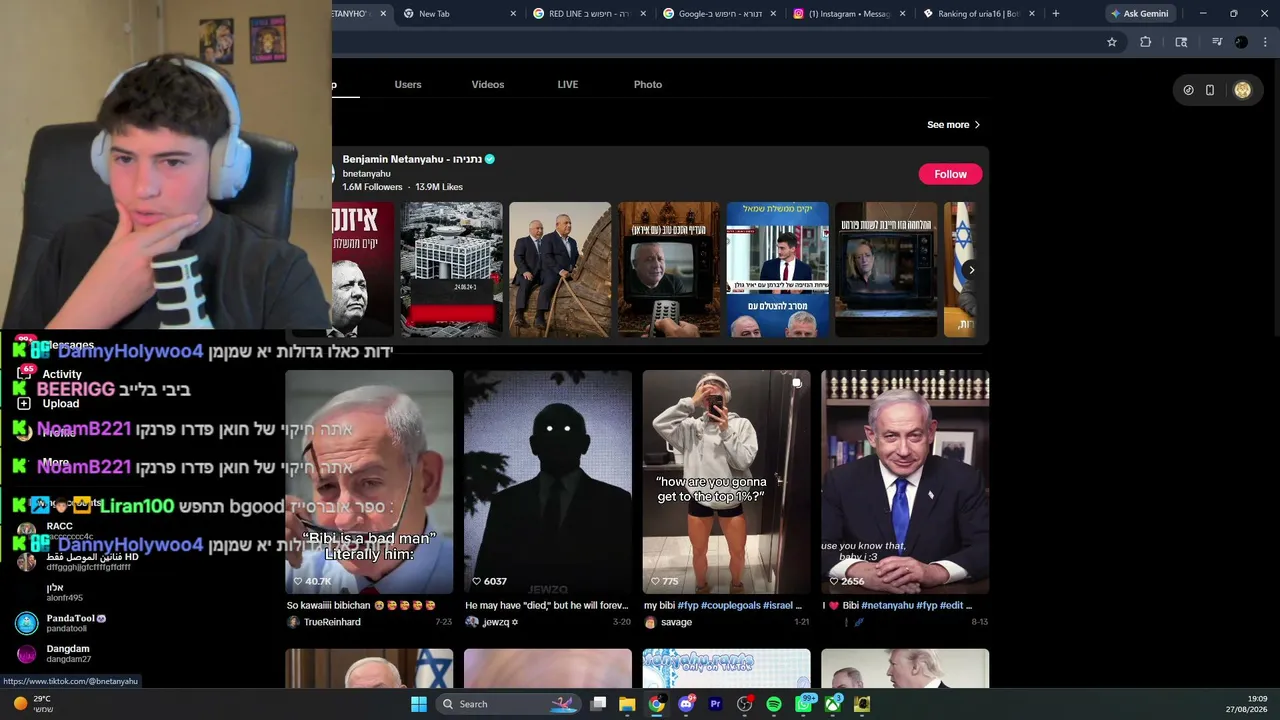Follow Benjamin Netanyahu's account
Image resolution: width=1280 pixels, height=720 pixels.
click(951, 174)
